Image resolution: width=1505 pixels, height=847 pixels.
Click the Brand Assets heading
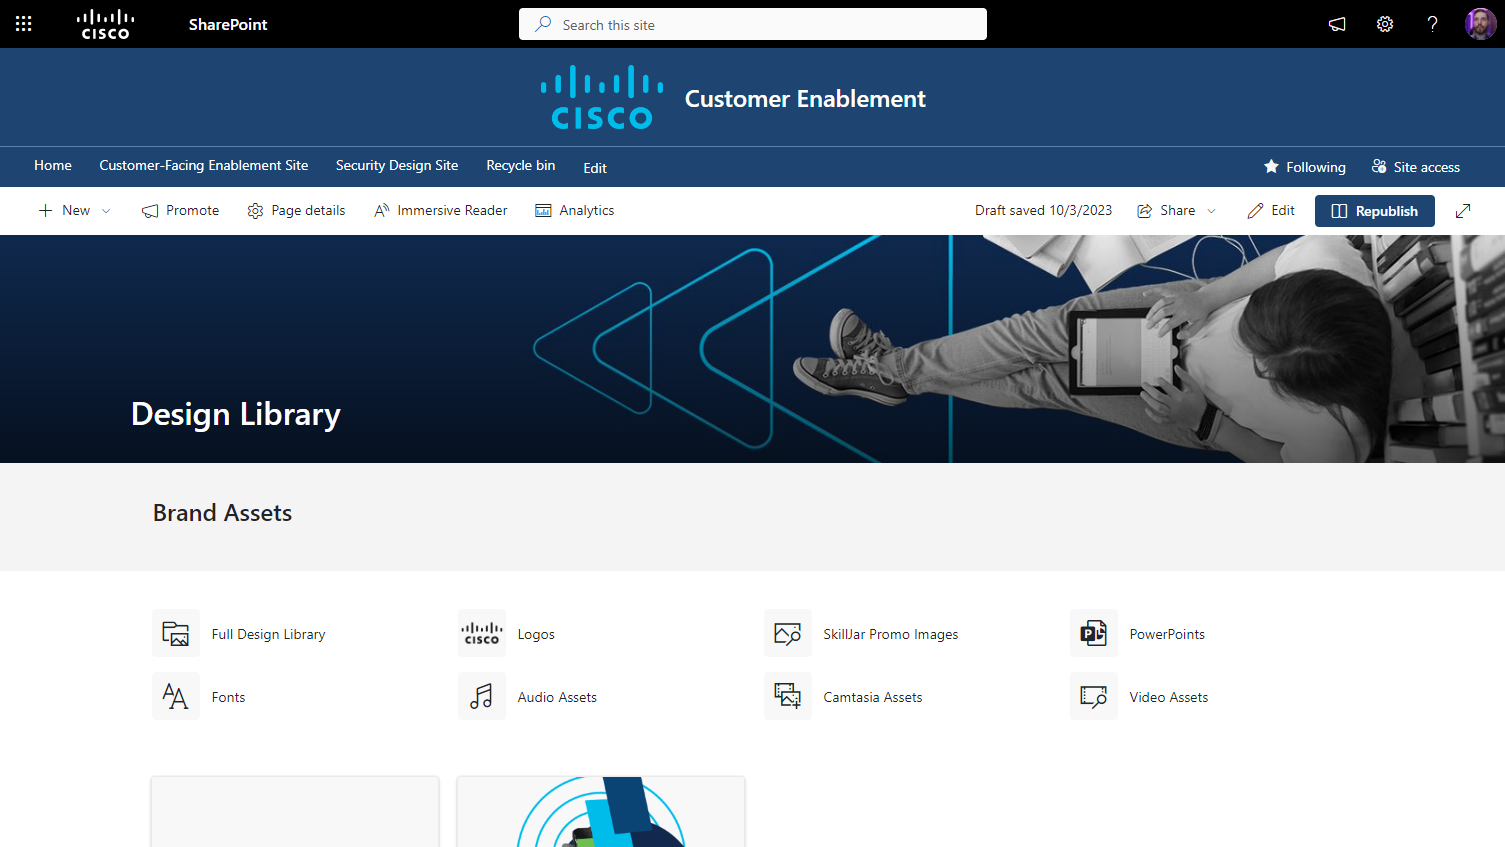coord(222,513)
